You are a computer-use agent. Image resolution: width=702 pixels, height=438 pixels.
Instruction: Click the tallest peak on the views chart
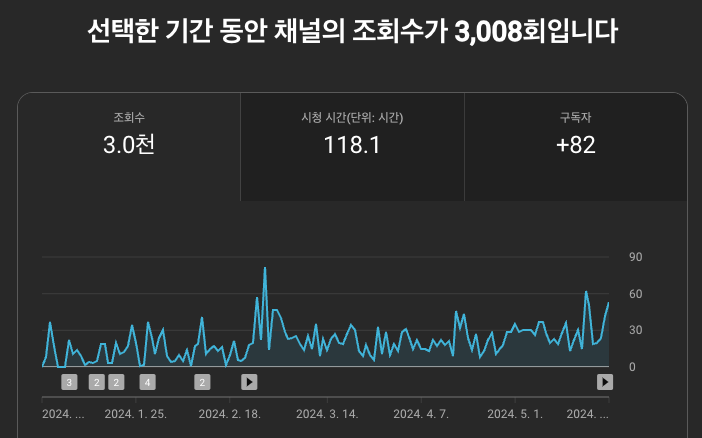click(265, 268)
